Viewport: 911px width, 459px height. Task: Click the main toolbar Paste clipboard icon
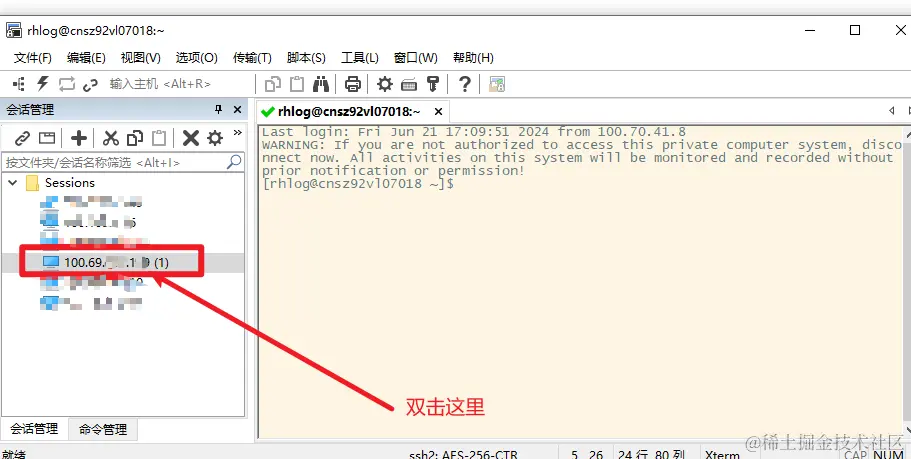point(297,84)
